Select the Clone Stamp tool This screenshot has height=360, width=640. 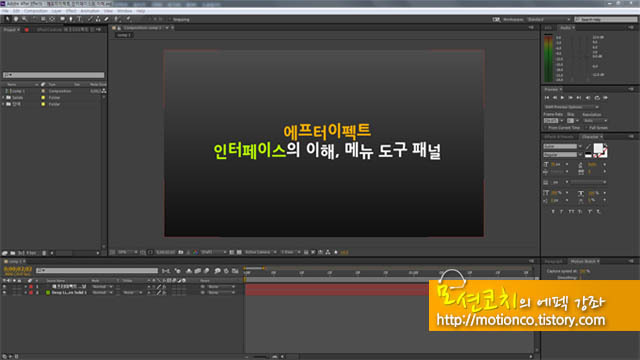click(98, 19)
